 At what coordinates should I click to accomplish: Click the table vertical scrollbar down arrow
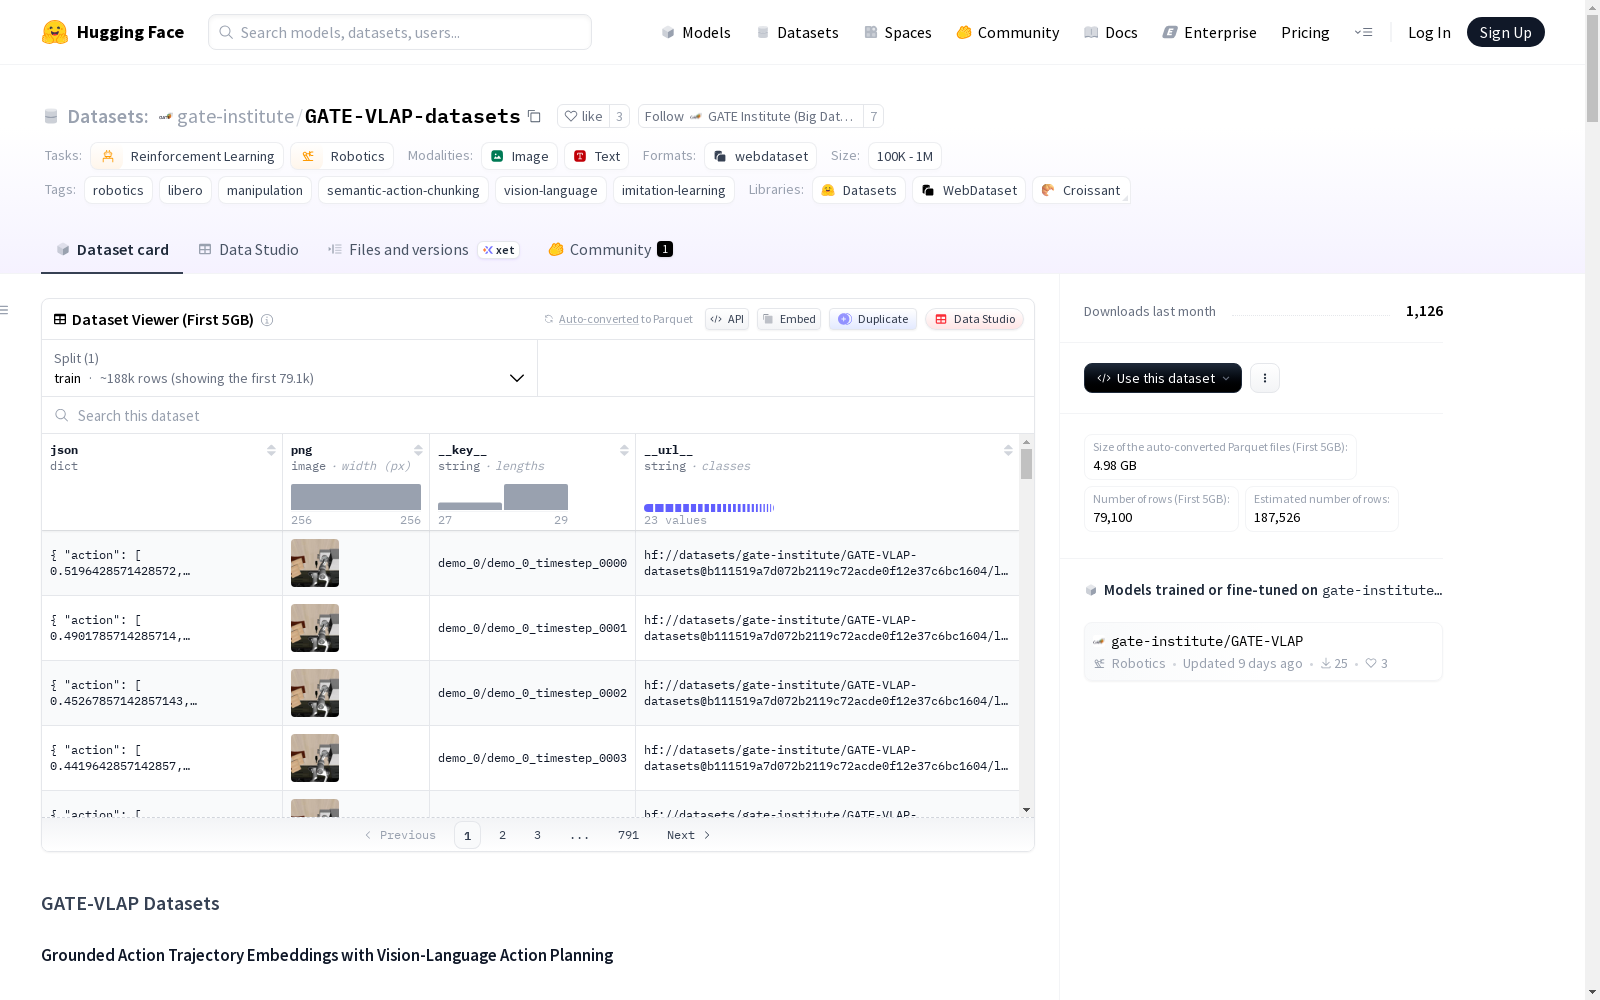(1026, 810)
